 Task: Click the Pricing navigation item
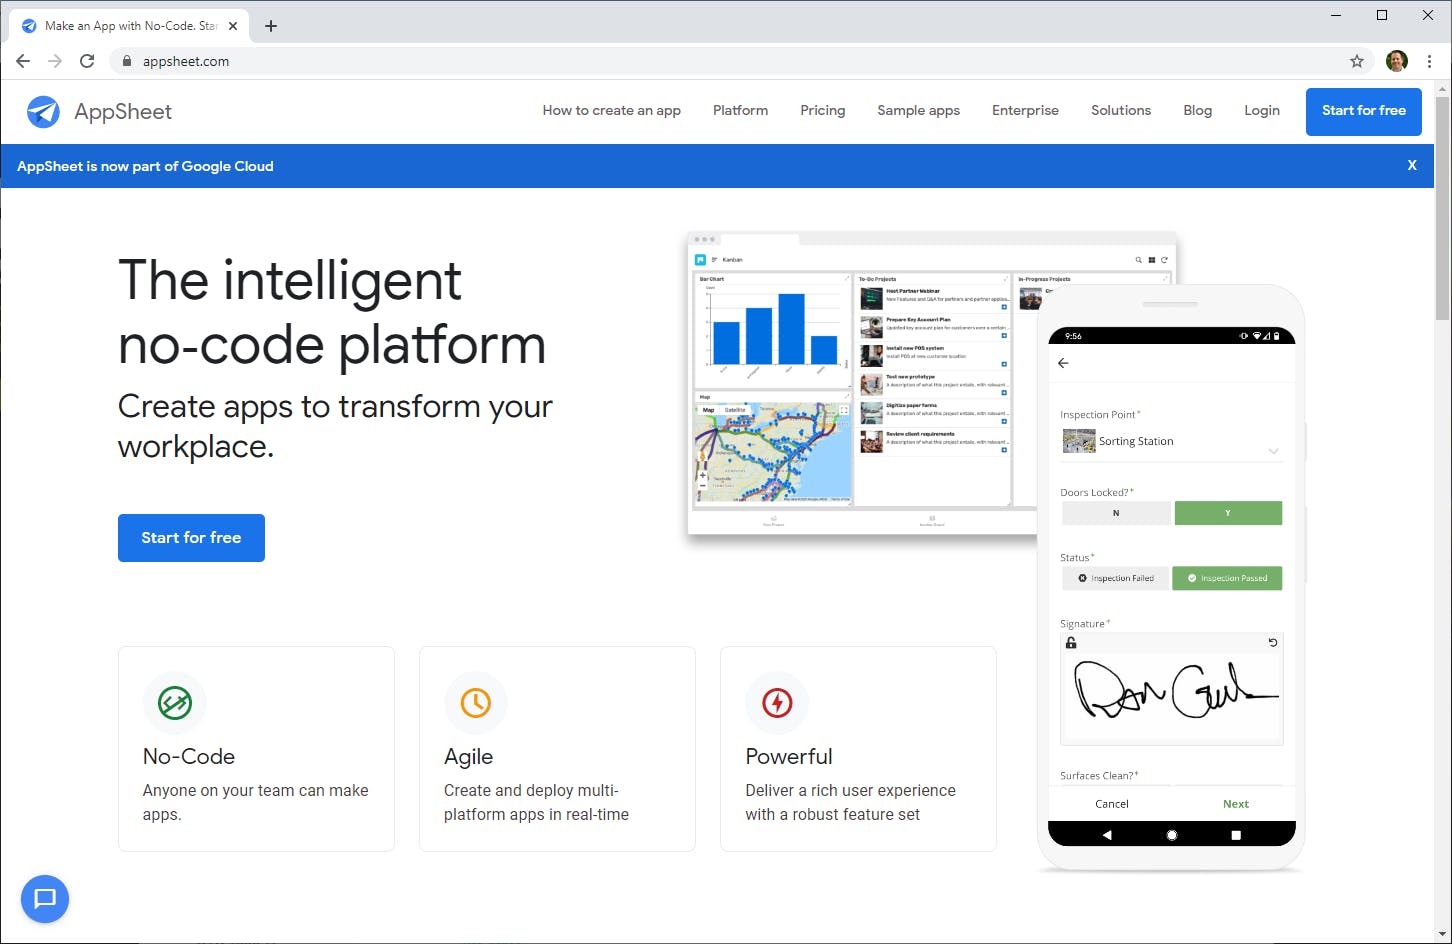pyautogui.click(x=822, y=111)
